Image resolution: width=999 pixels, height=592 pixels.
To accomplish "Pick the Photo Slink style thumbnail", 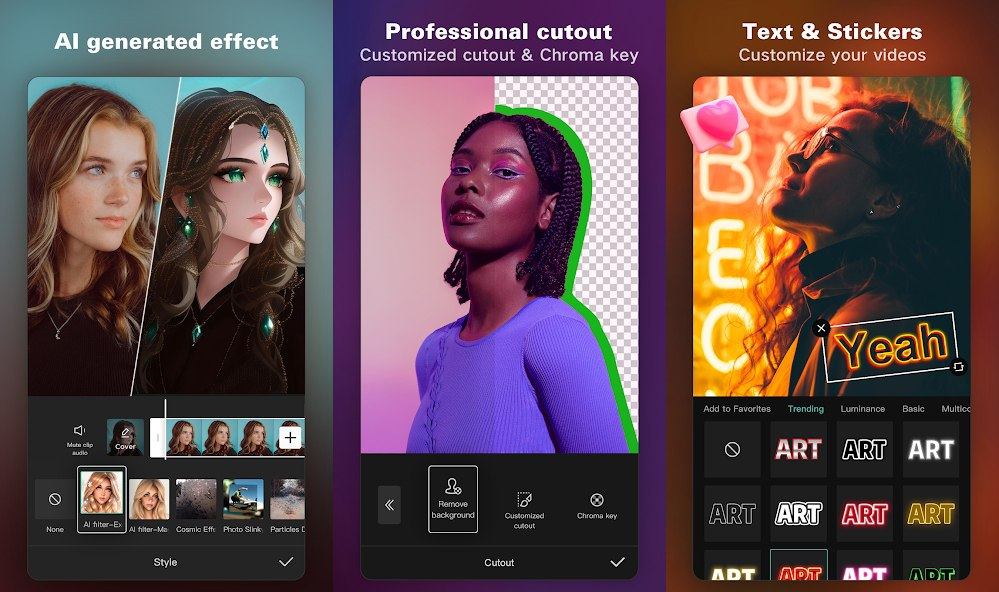I will click(243, 499).
